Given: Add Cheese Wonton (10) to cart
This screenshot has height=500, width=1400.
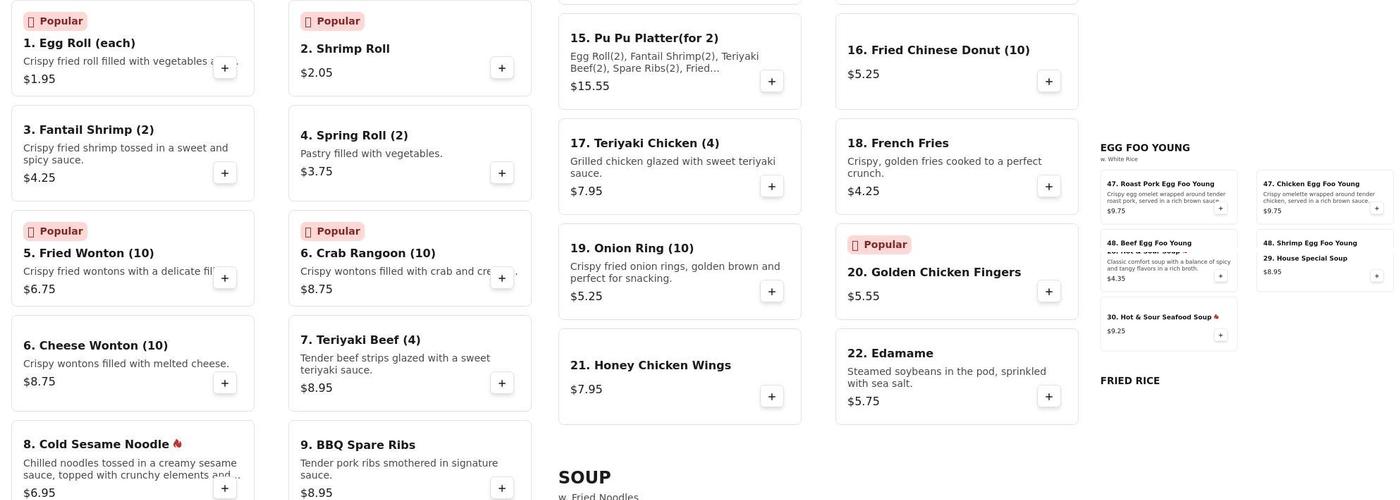Looking at the screenshot, I should 225,383.
